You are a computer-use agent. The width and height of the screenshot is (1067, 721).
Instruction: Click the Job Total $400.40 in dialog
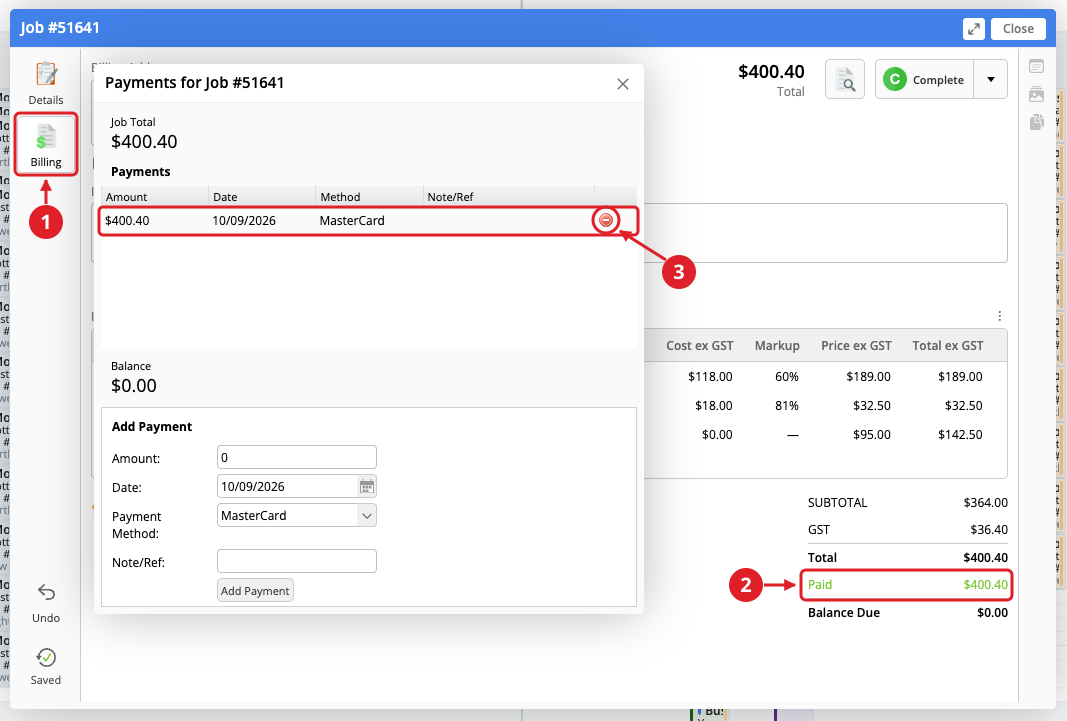click(x=144, y=141)
